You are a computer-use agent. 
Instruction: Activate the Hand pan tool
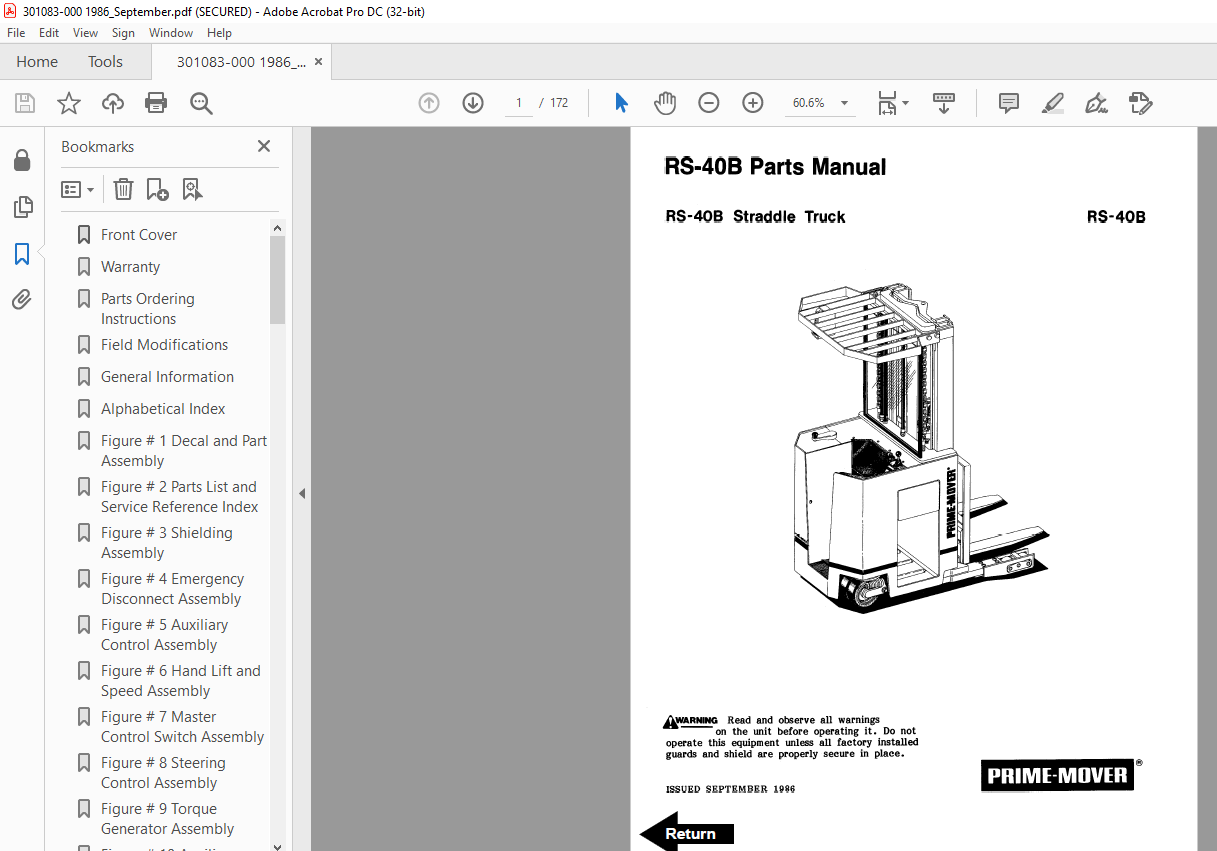(665, 103)
